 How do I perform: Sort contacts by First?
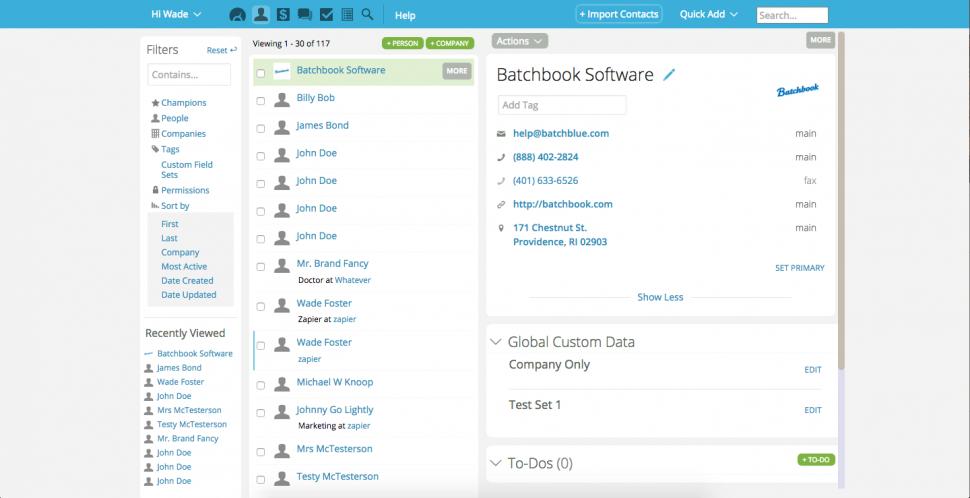(x=170, y=224)
